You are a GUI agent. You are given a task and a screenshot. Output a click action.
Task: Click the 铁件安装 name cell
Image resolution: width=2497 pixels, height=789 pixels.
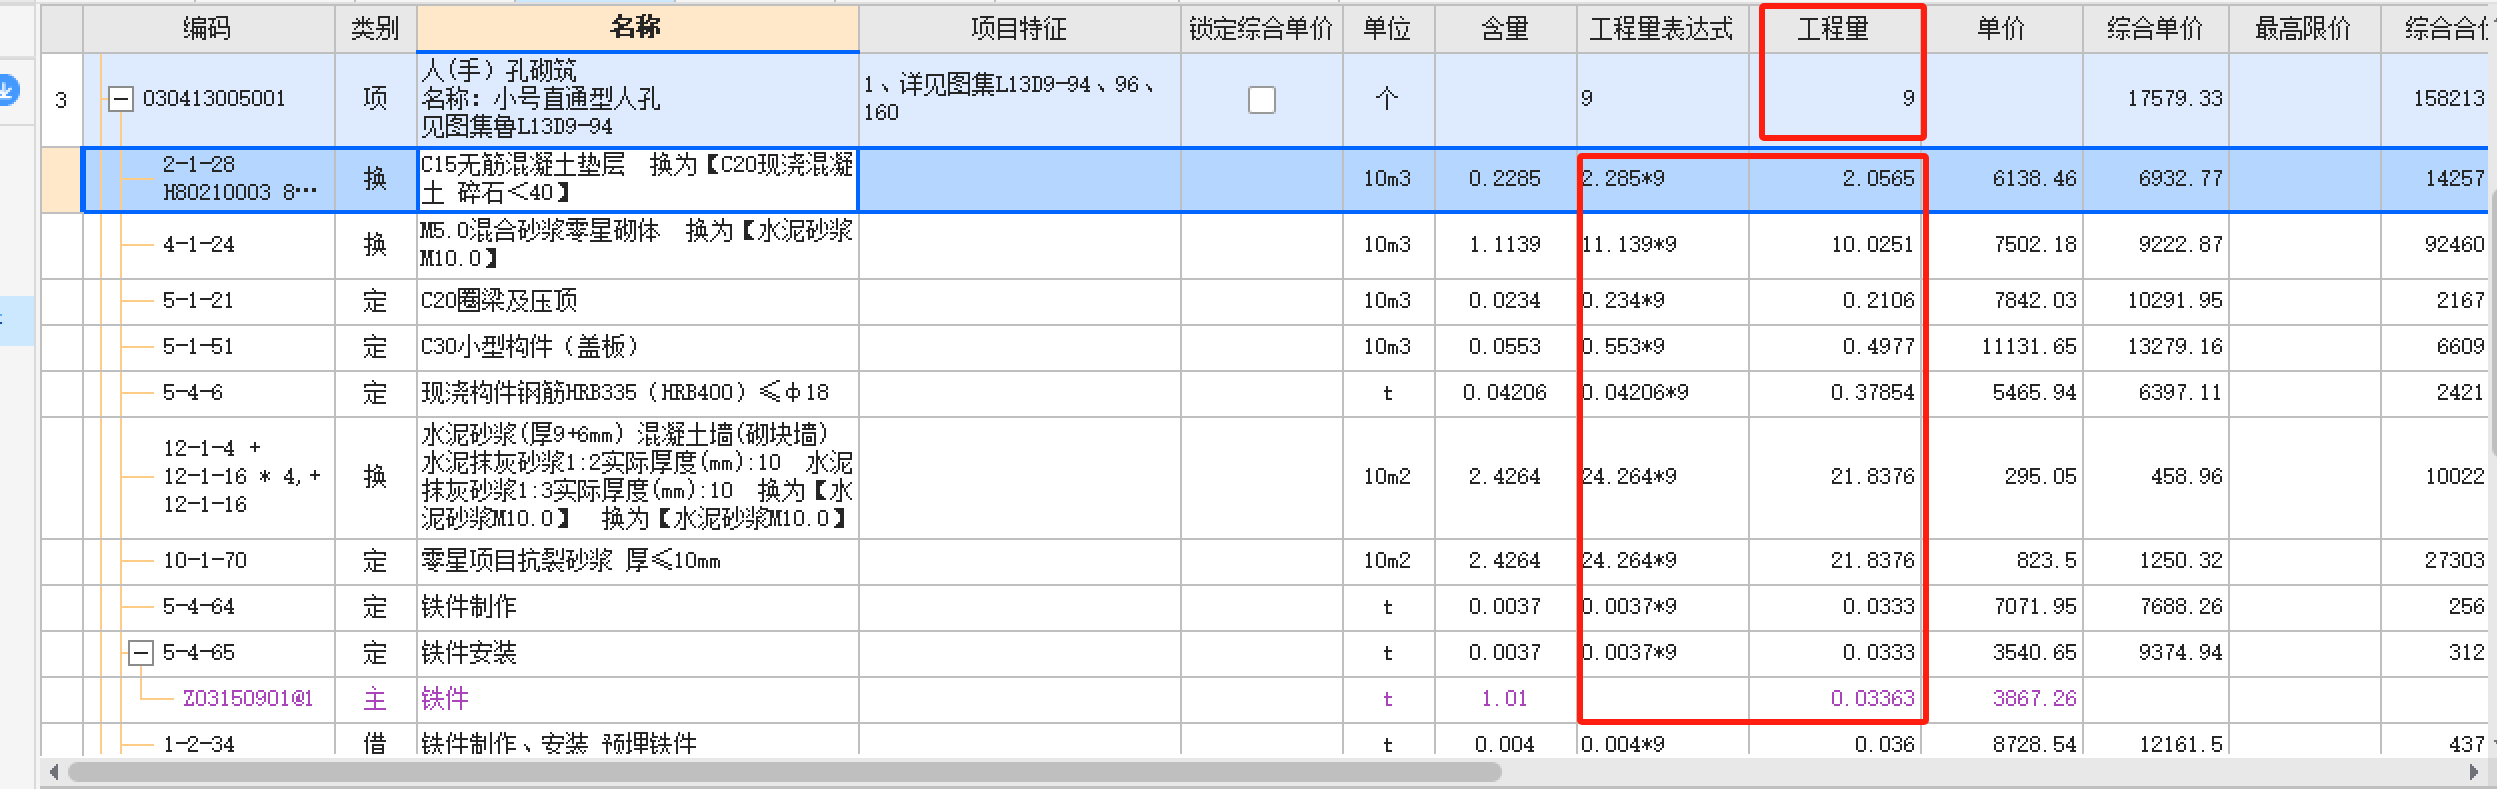[637, 653]
